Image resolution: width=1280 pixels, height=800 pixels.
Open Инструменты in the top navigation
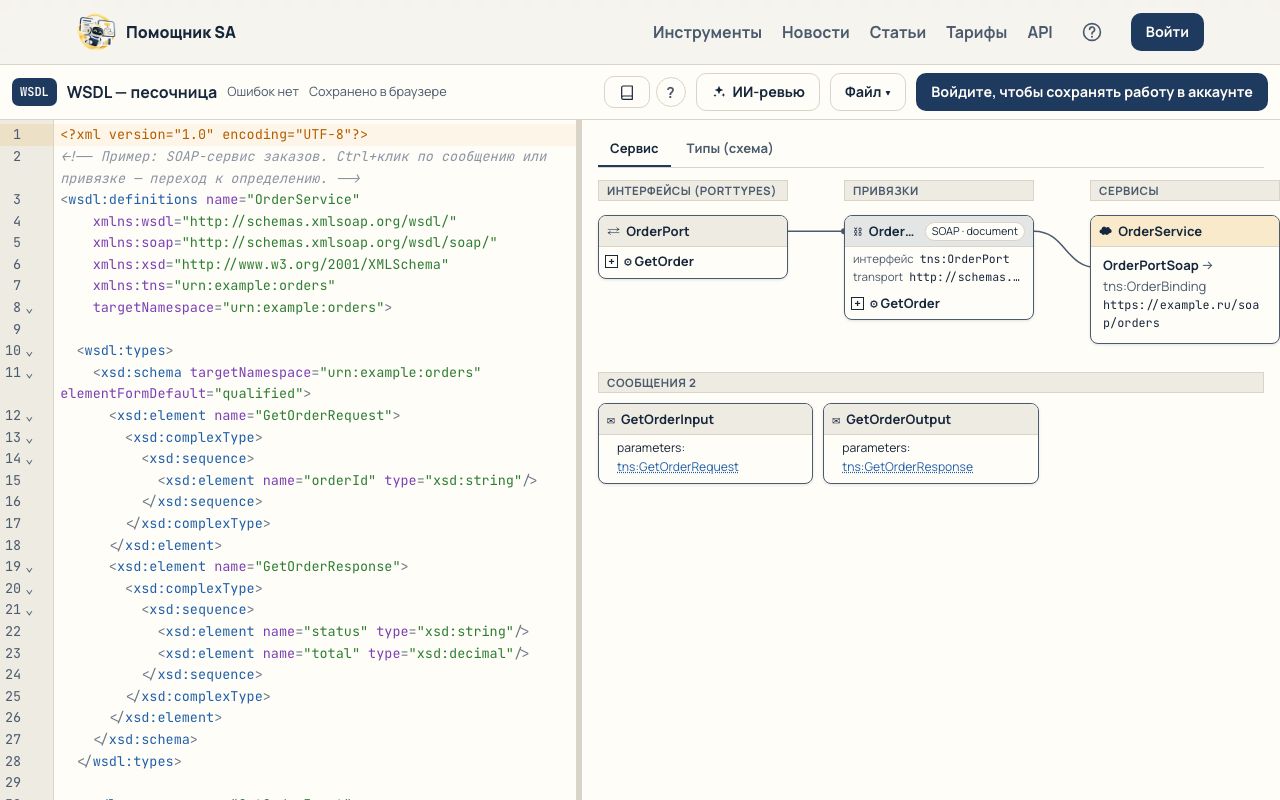pos(707,32)
